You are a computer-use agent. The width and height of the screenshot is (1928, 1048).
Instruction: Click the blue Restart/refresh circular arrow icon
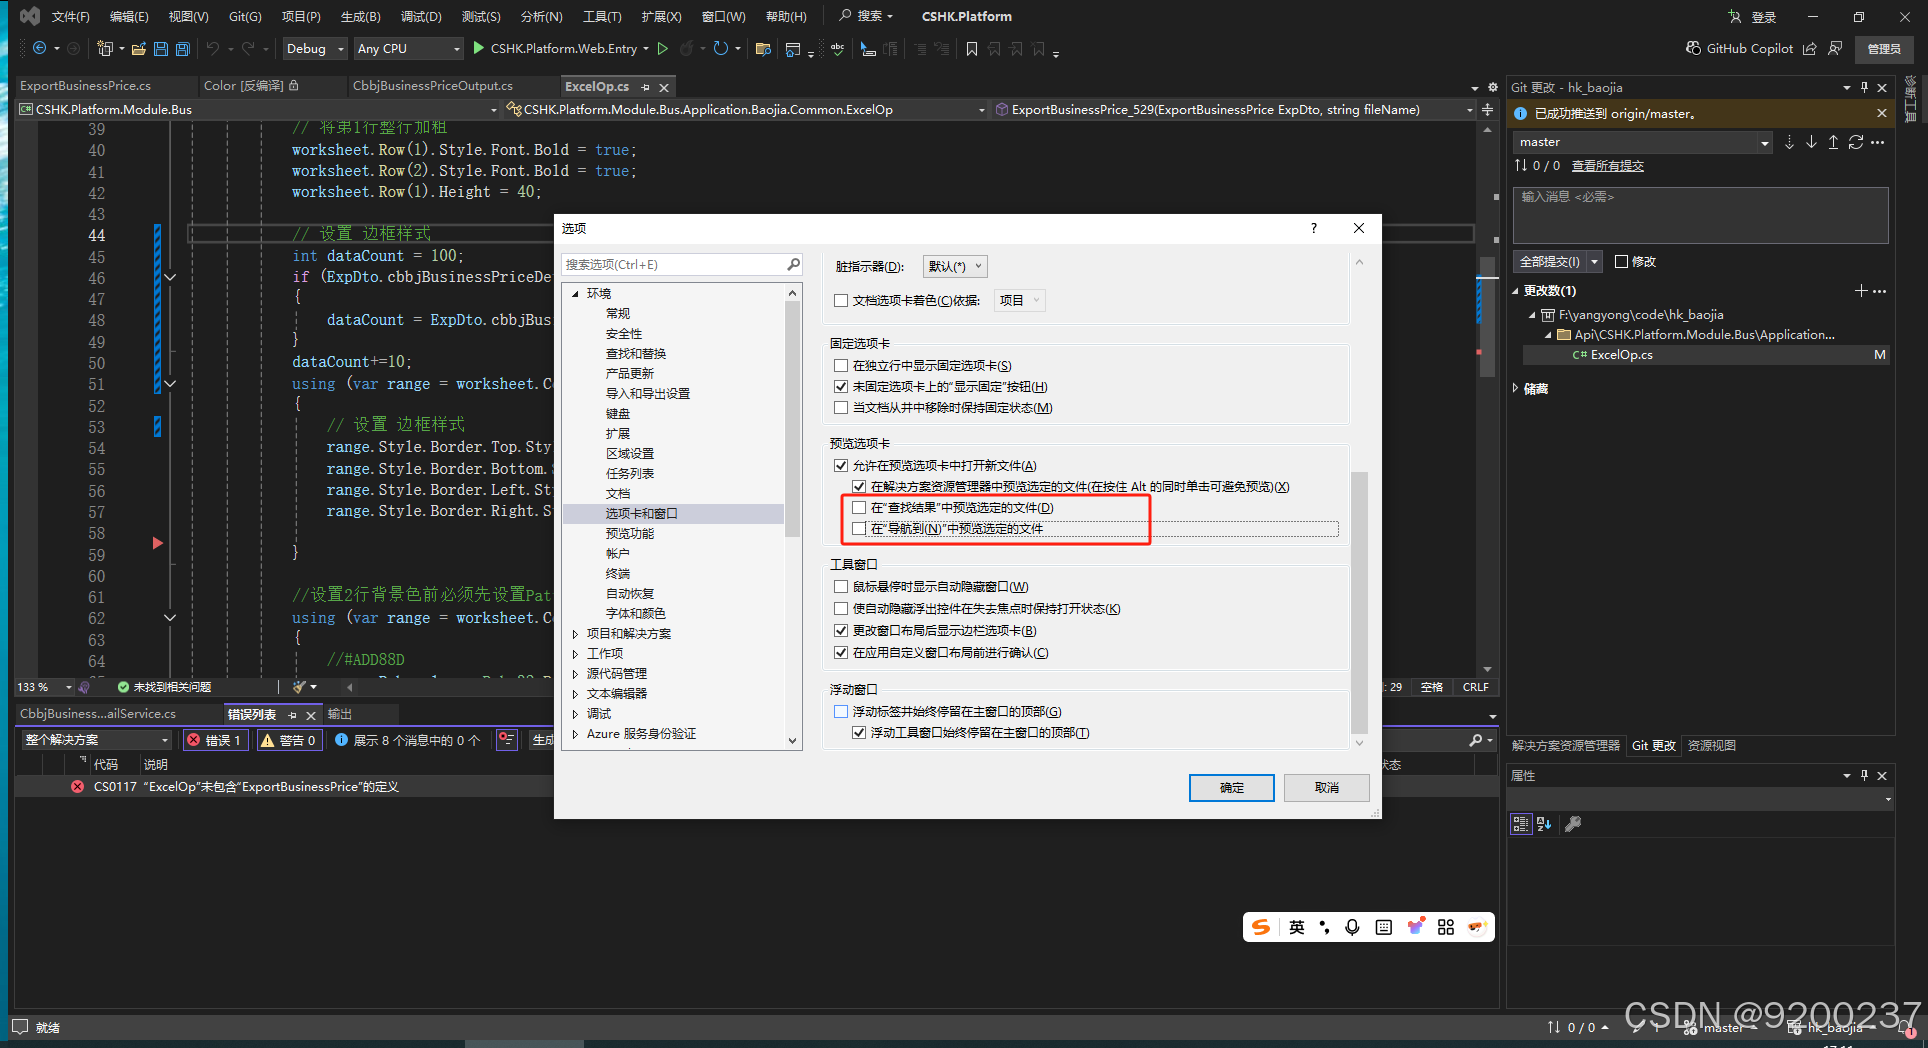(720, 48)
